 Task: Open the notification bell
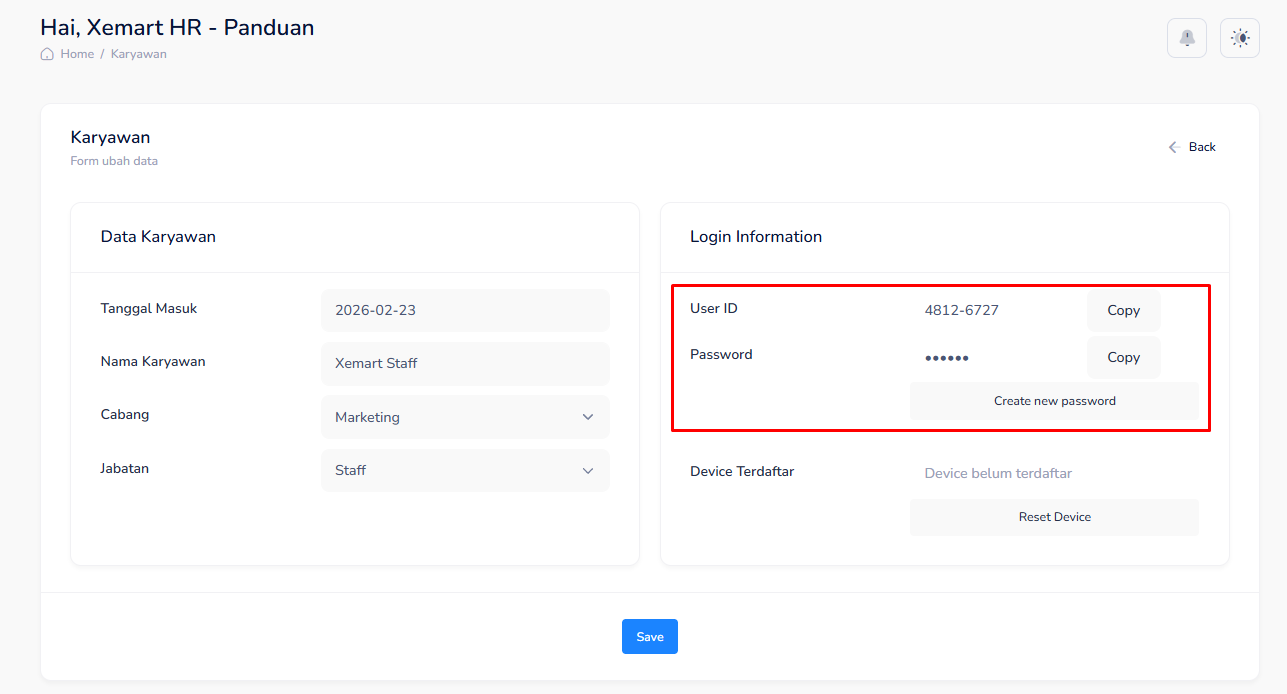[x=1187, y=38]
